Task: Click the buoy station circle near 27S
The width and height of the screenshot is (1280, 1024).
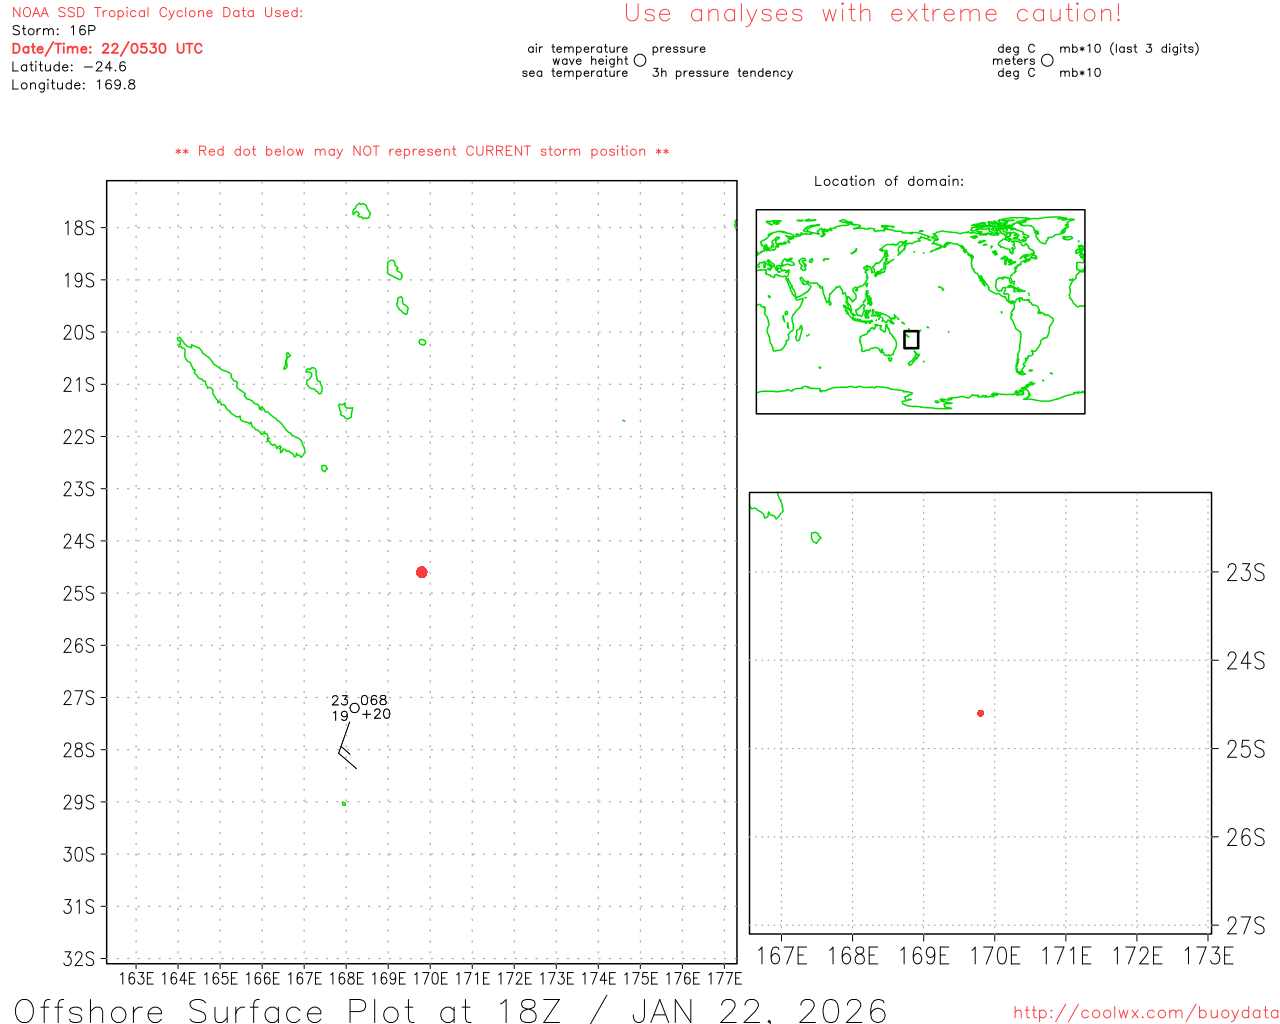Action: [354, 708]
